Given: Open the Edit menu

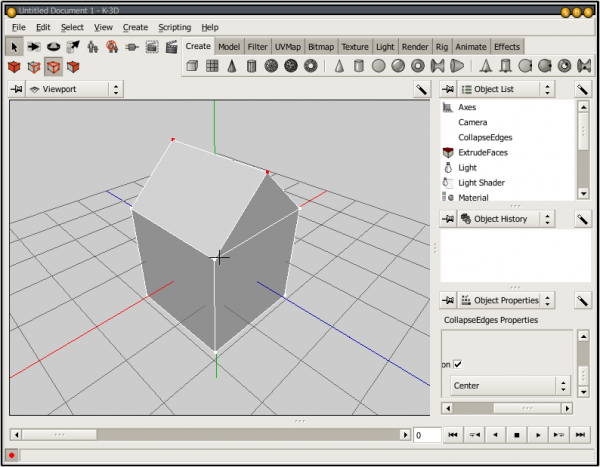Looking at the screenshot, I should coord(43,27).
